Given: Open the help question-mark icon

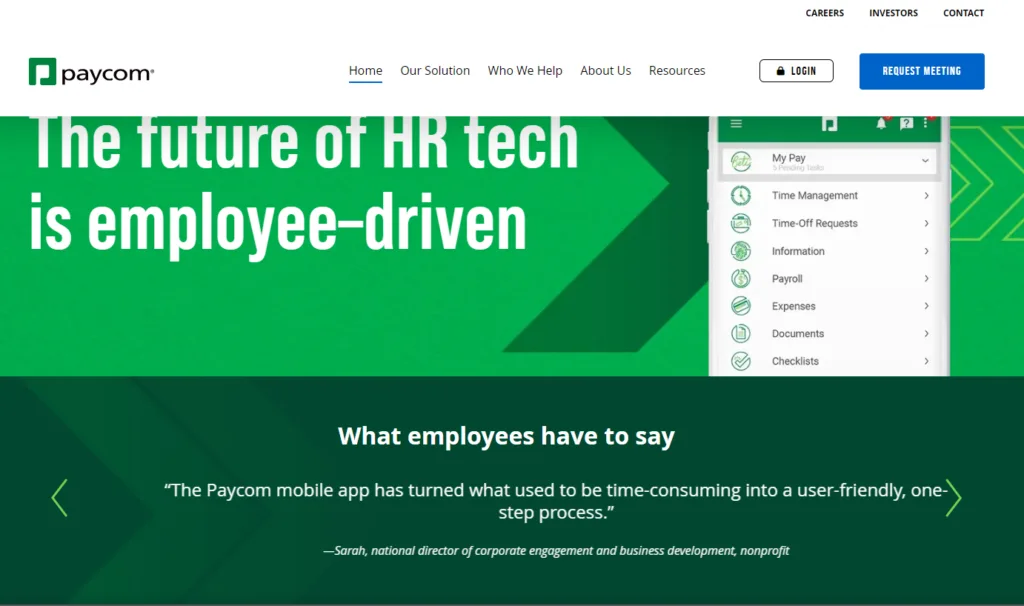Looking at the screenshot, I should 905,123.
